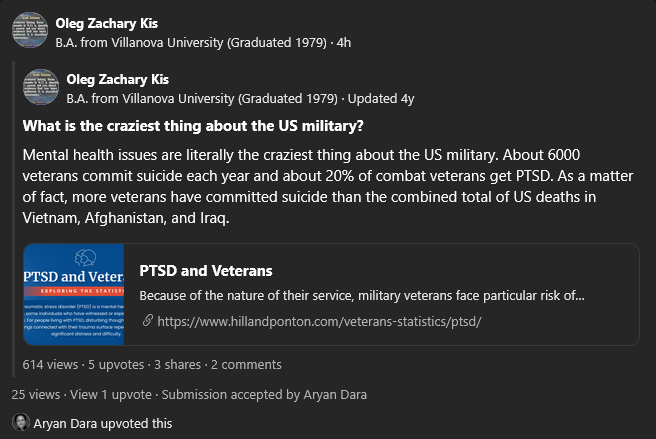Open the question 'What is the craziest thing about the US military?'
Screen dimensions: 656x439
coord(193,126)
